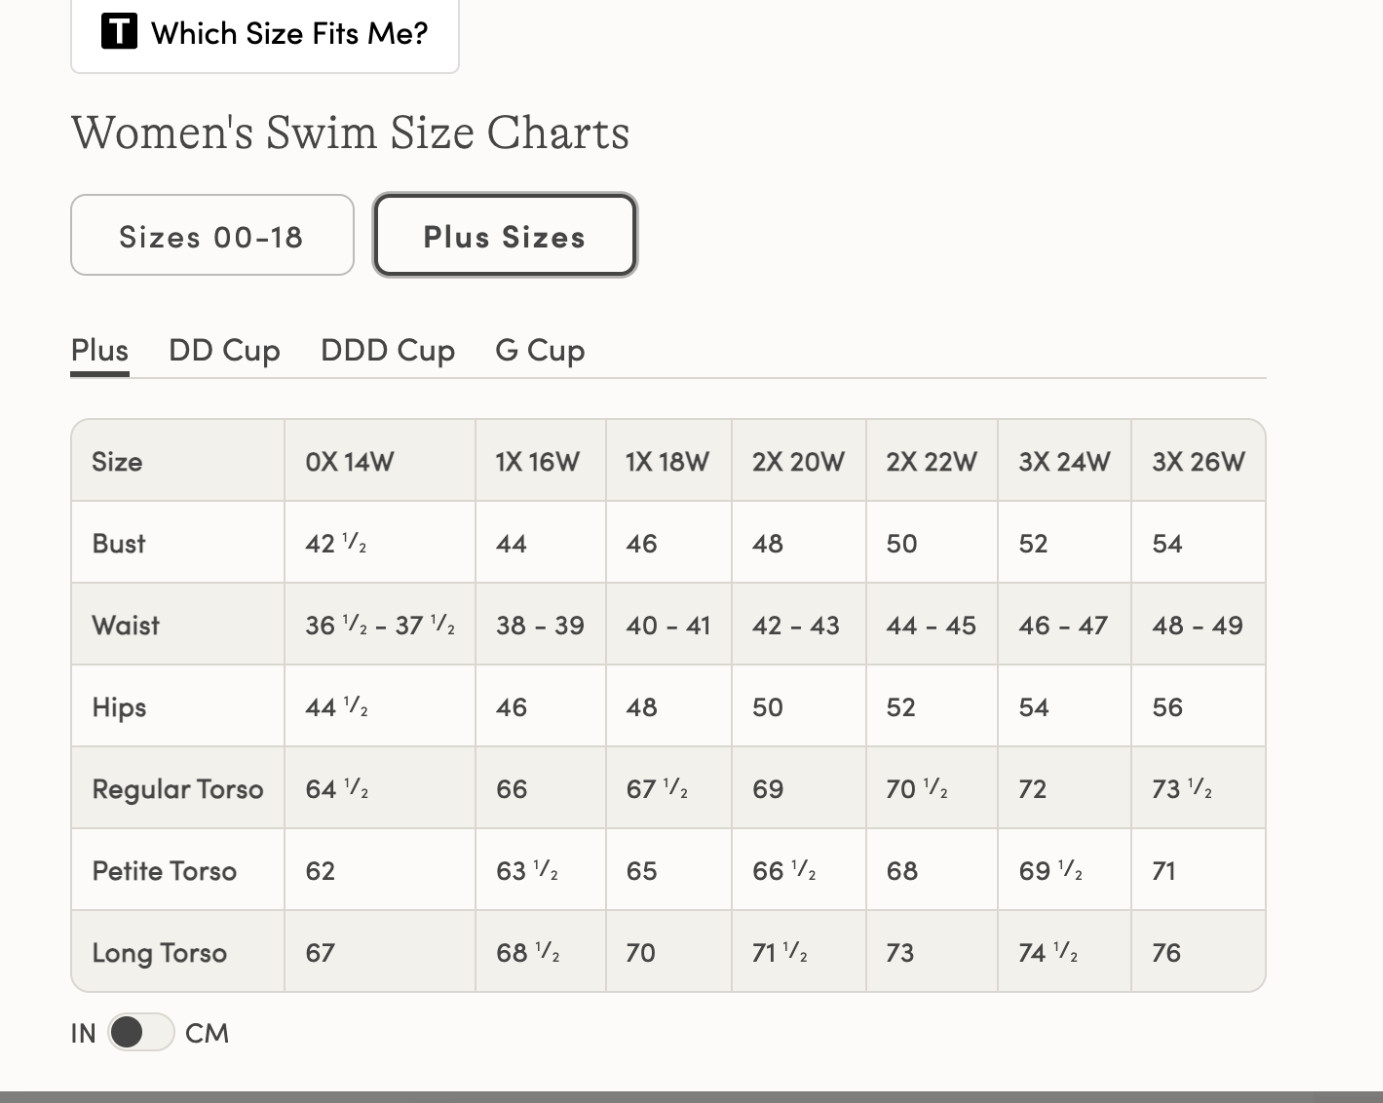Click the Bust row label
The image size is (1383, 1103).
click(x=119, y=544)
